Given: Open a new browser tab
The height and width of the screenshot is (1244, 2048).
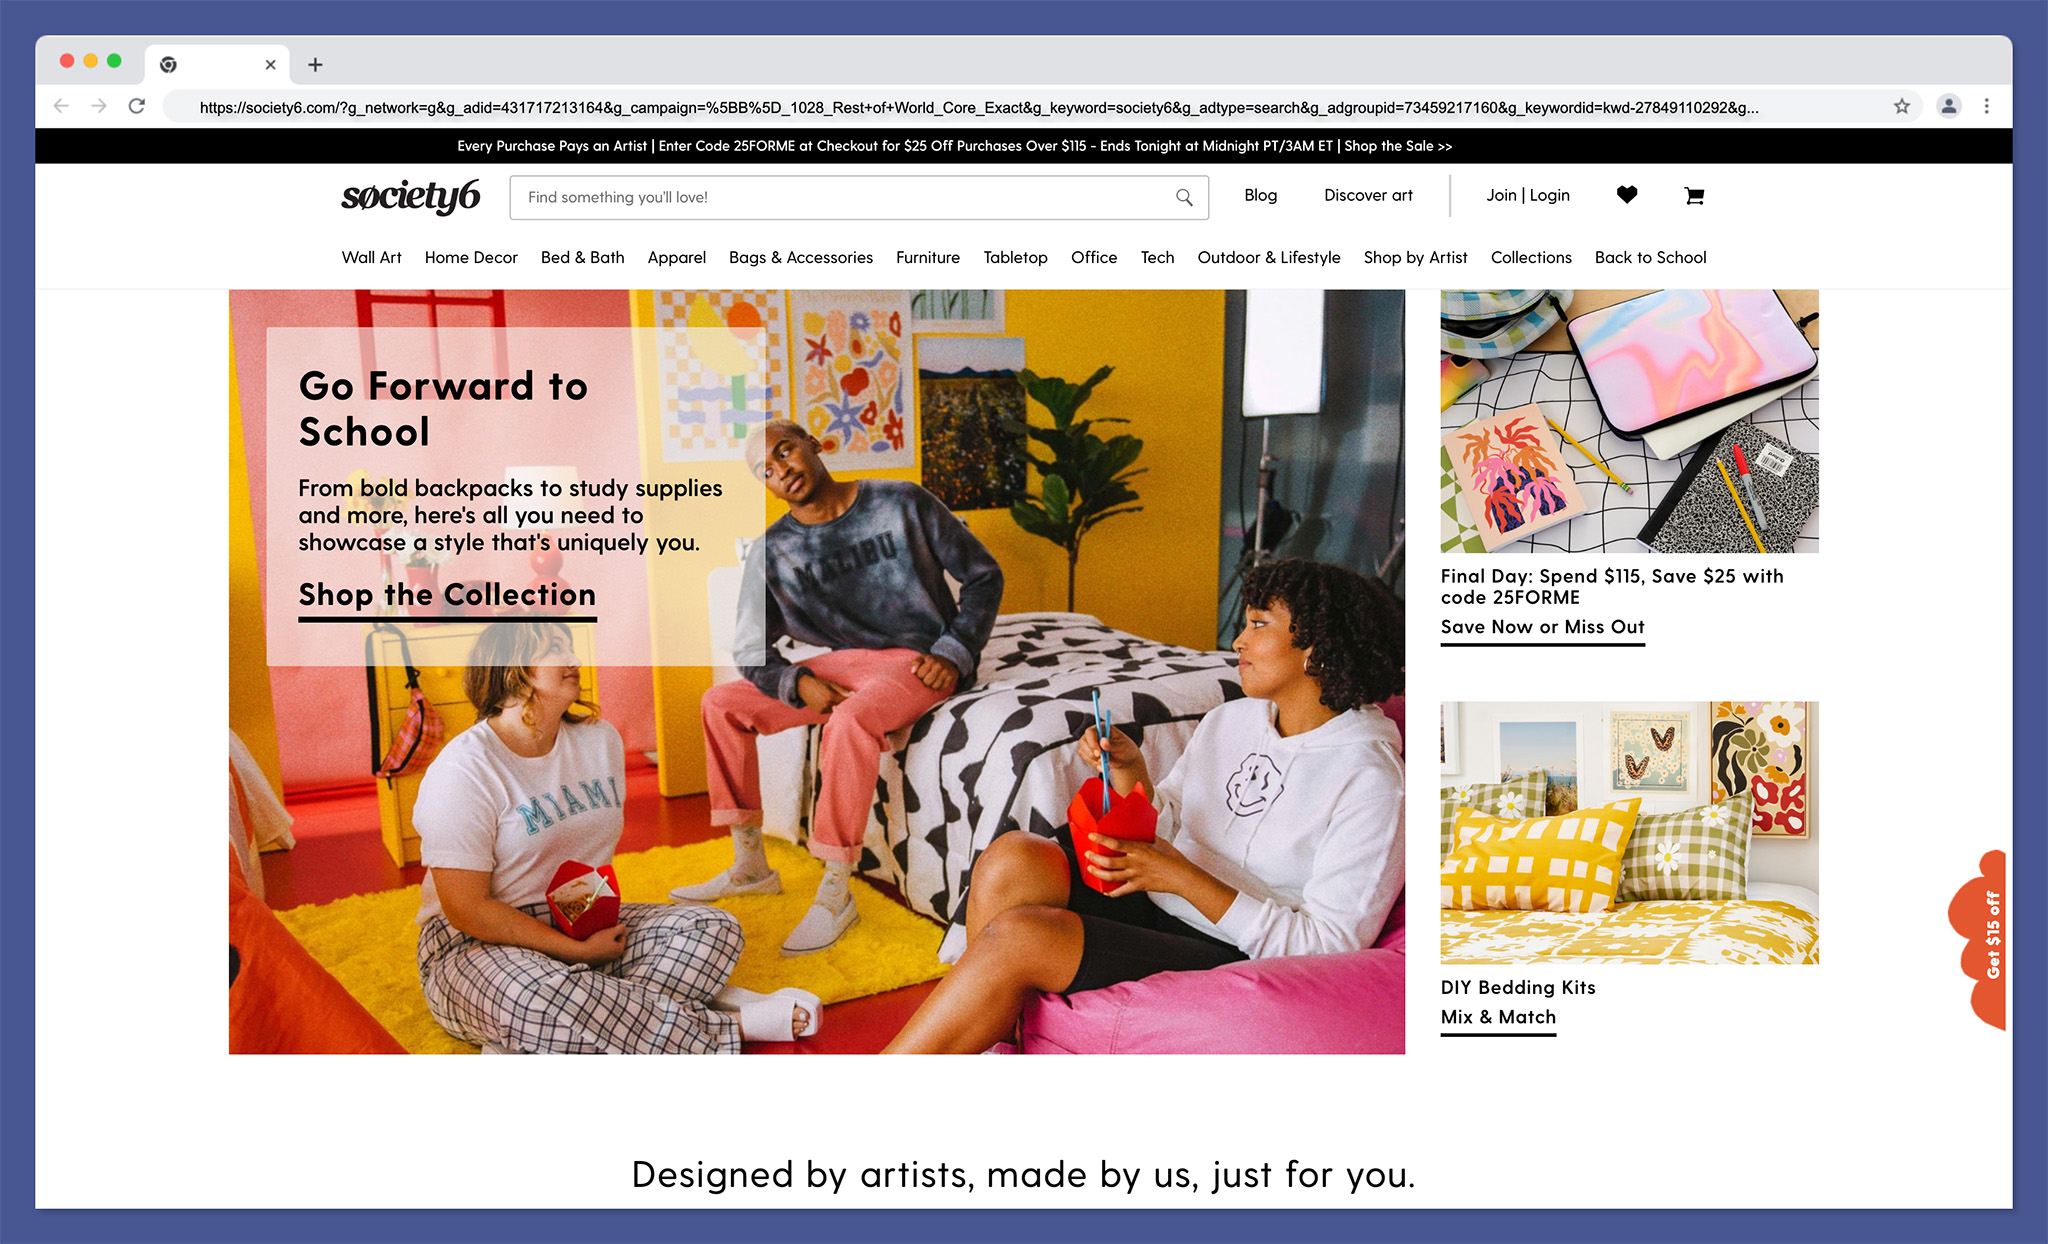Looking at the screenshot, I should point(315,65).
